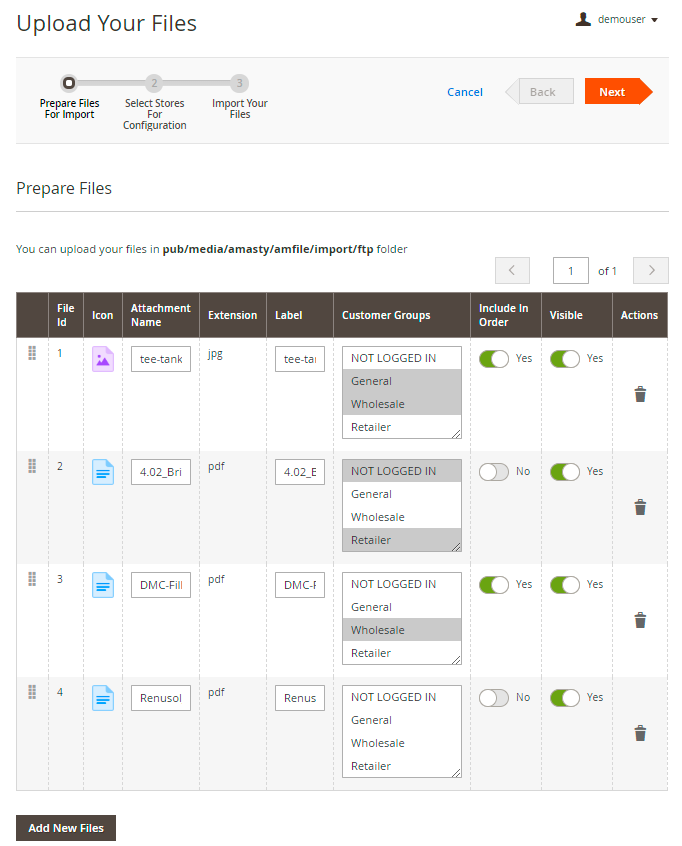Go to previous page of file grid
682x846 pixels.
pos(512,270)
